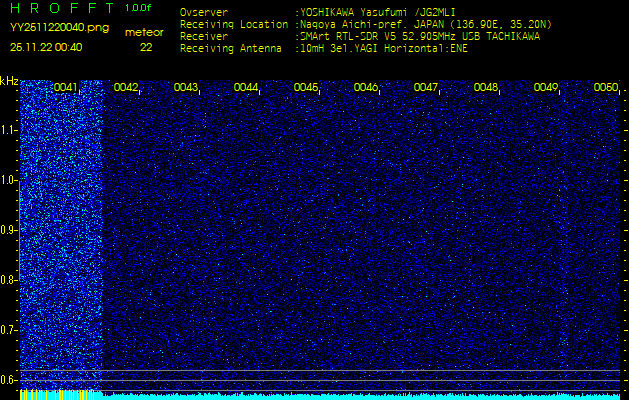This screenshot has width=629, height=400.
Task: Click the bright noise band in spectrogram
Action: click(62, 220)
